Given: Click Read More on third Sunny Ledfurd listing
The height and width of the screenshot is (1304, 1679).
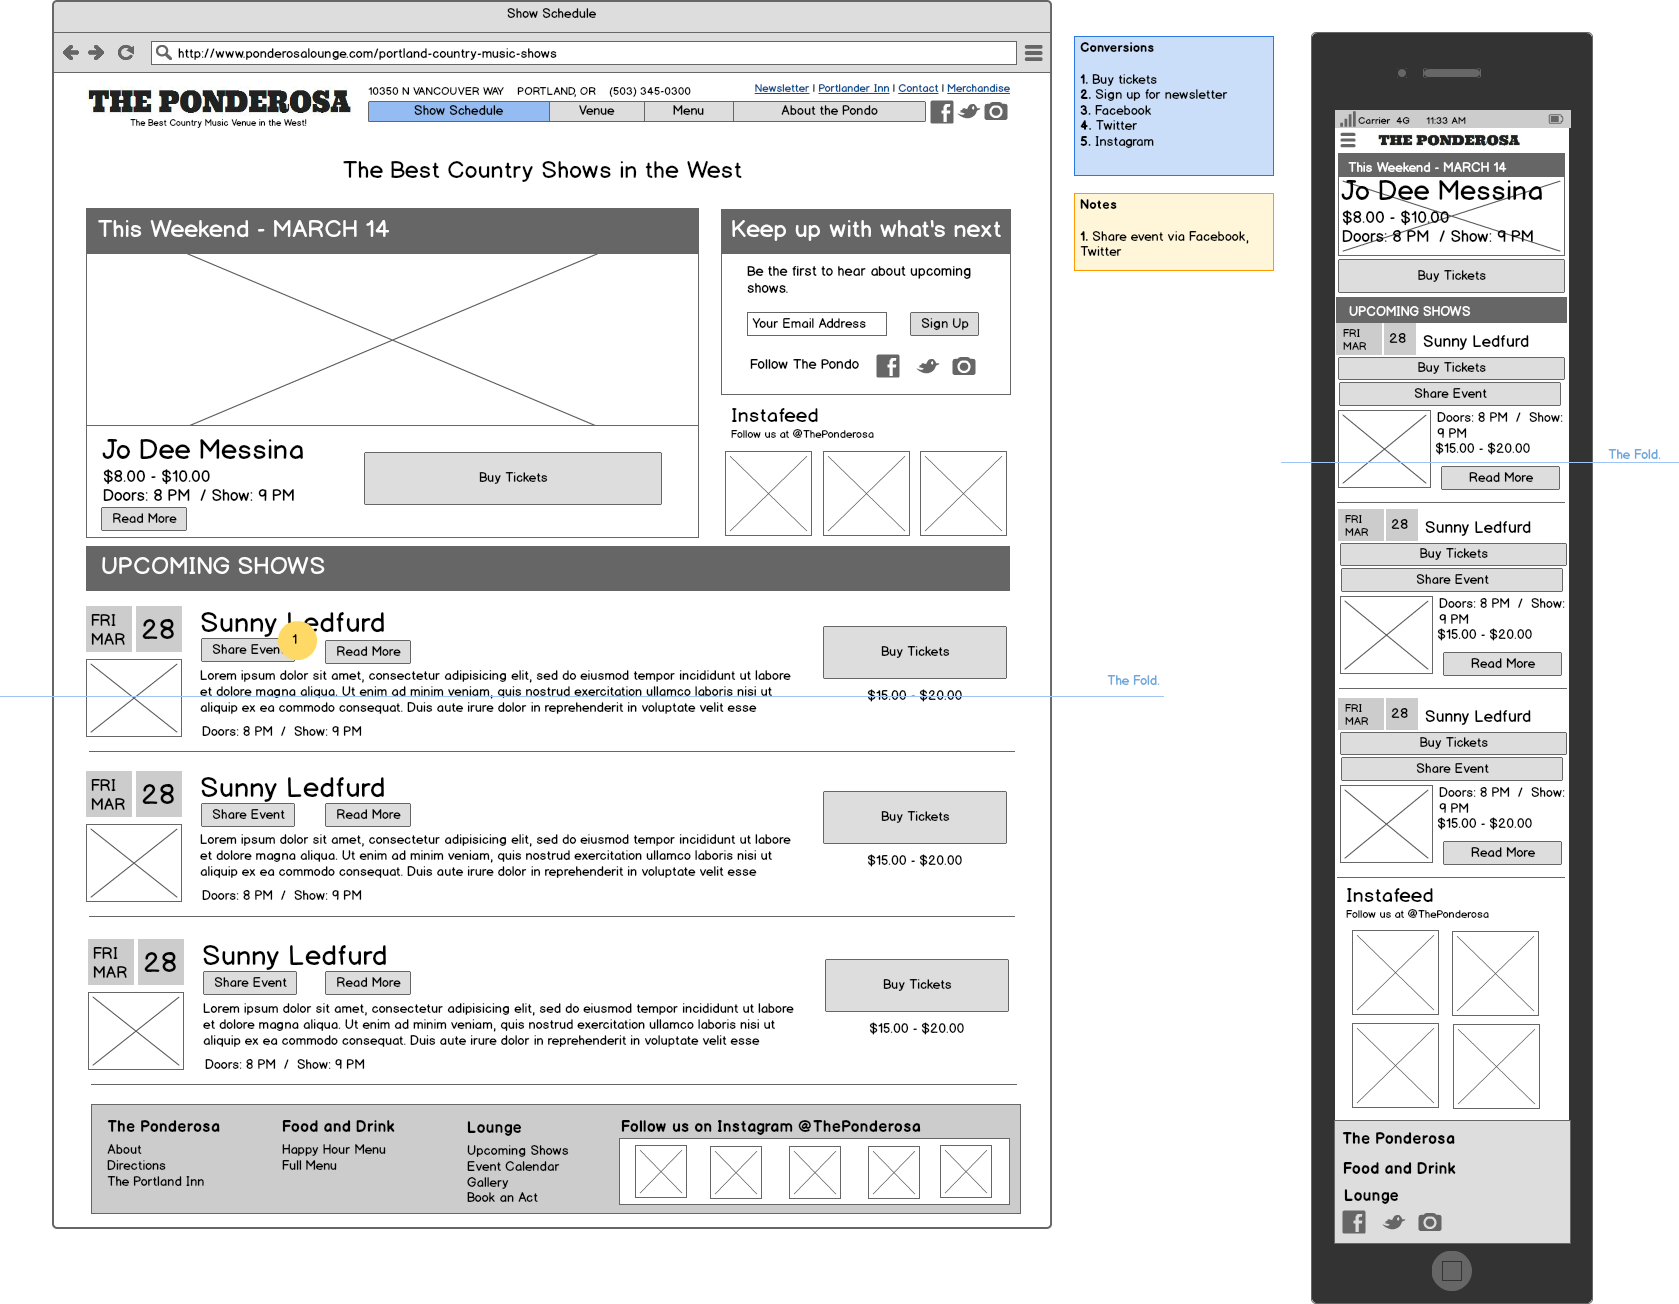Looking at the screenshot, I should tap(368, 982).
